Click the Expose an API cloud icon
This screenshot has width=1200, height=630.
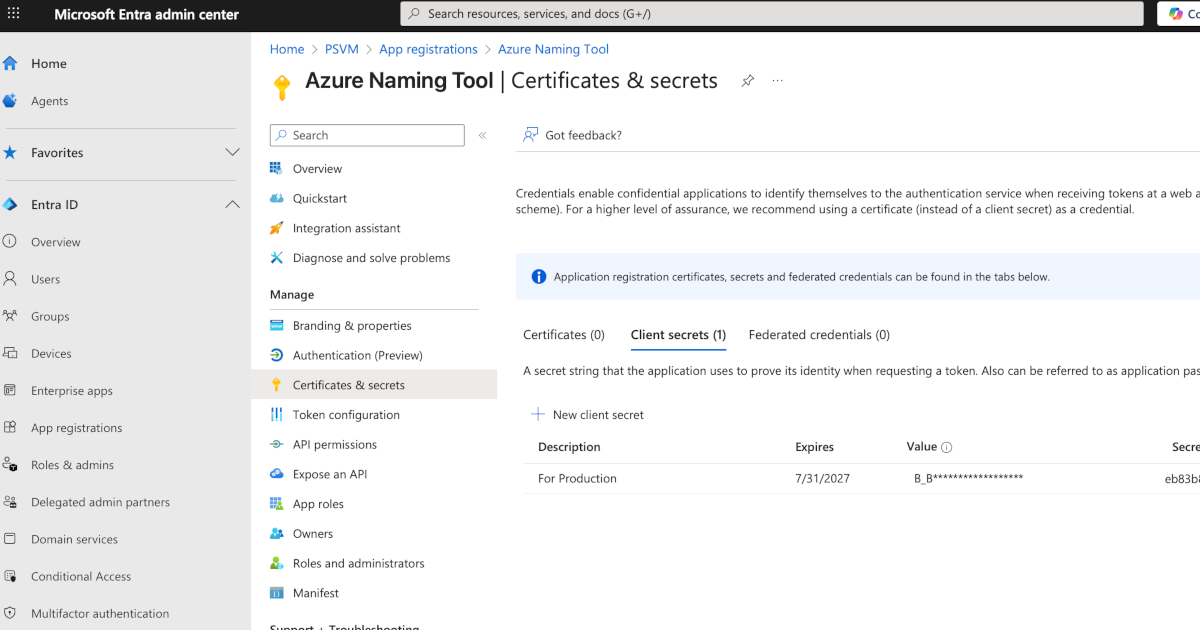point(277,474)
